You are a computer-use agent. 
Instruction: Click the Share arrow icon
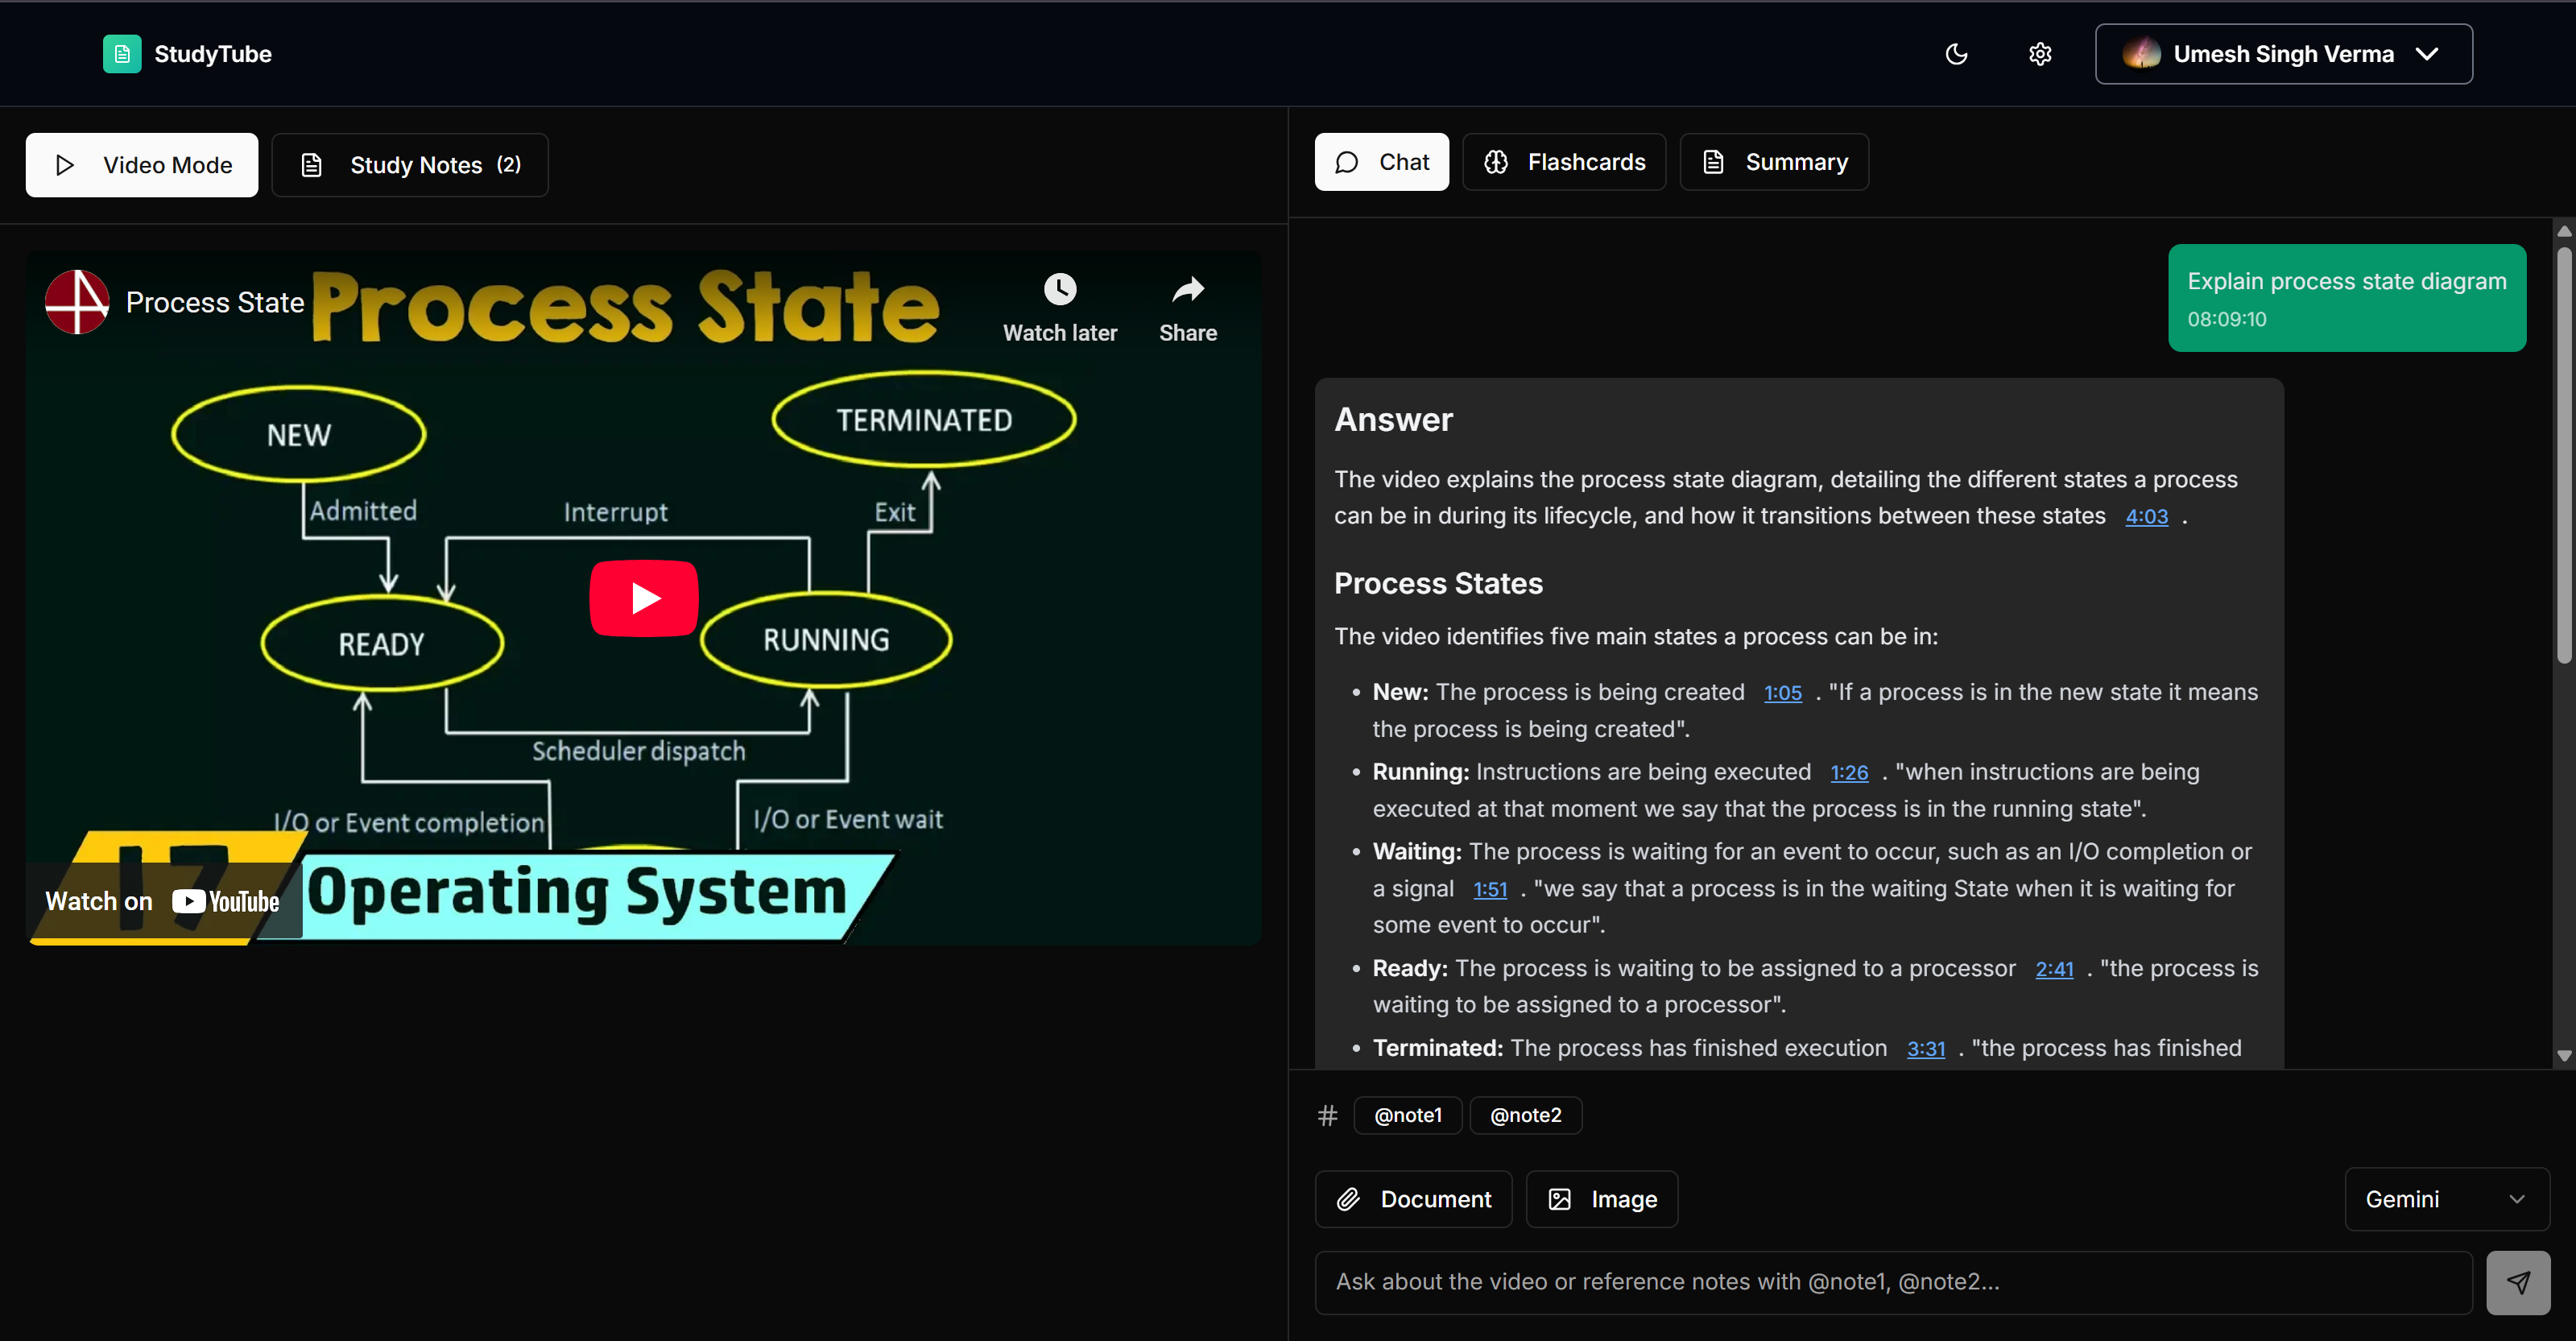[1187, 290]
